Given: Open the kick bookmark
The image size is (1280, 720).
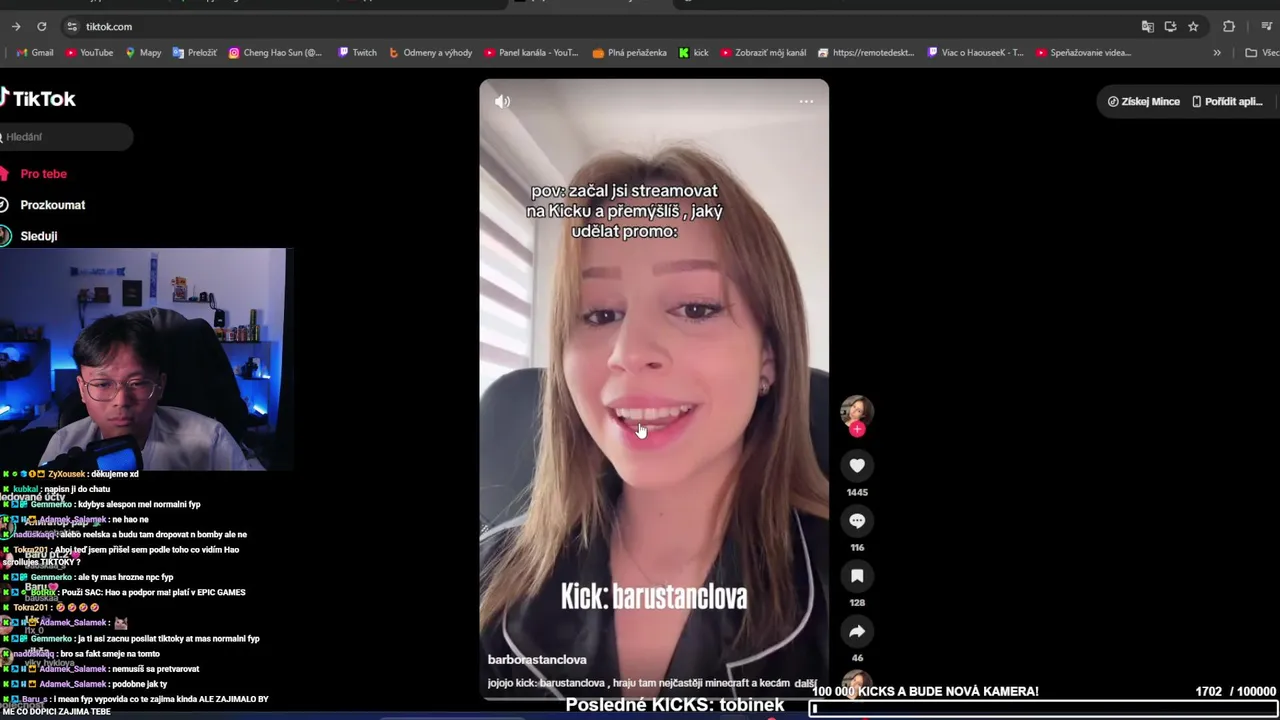Looking at the screenshot, I should tap(693, 53).
